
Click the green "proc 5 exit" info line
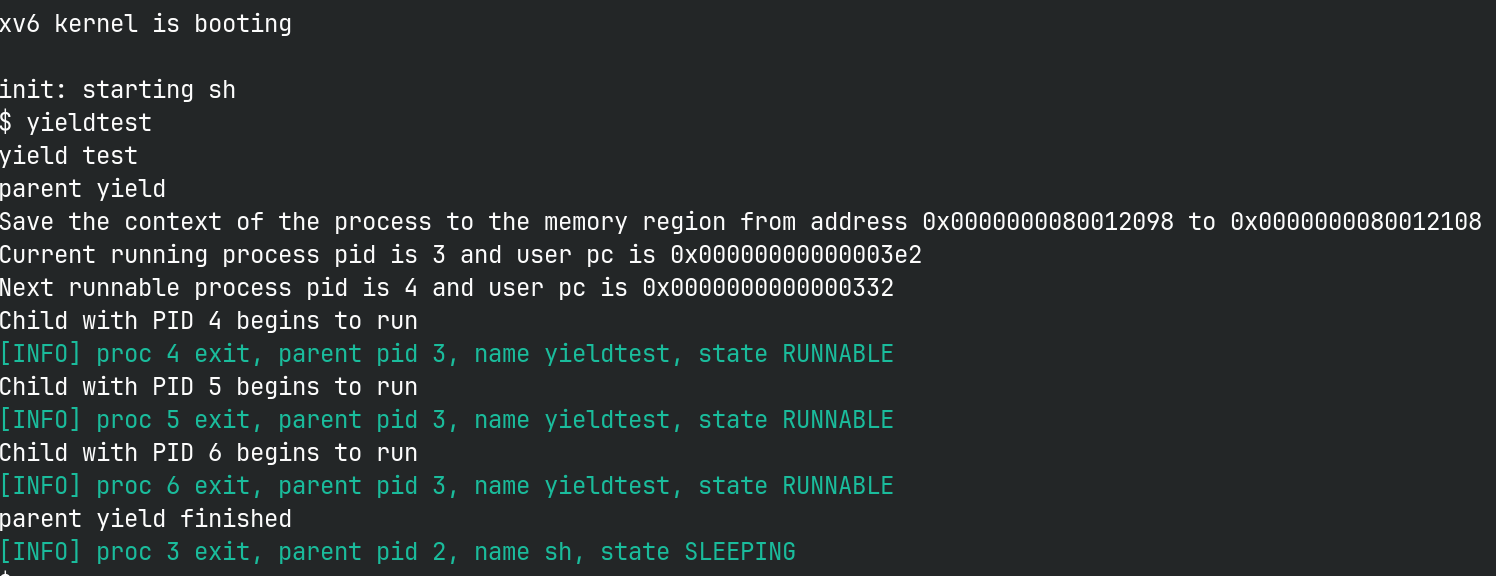coord(446,420)
